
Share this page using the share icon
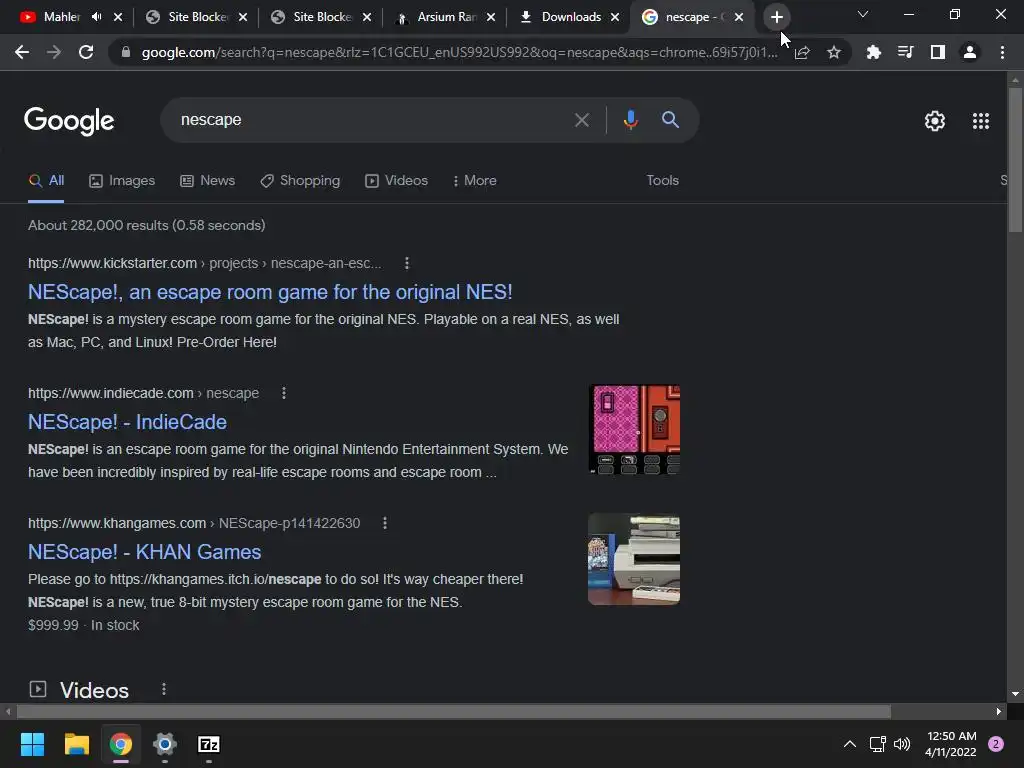pos(802,52)
